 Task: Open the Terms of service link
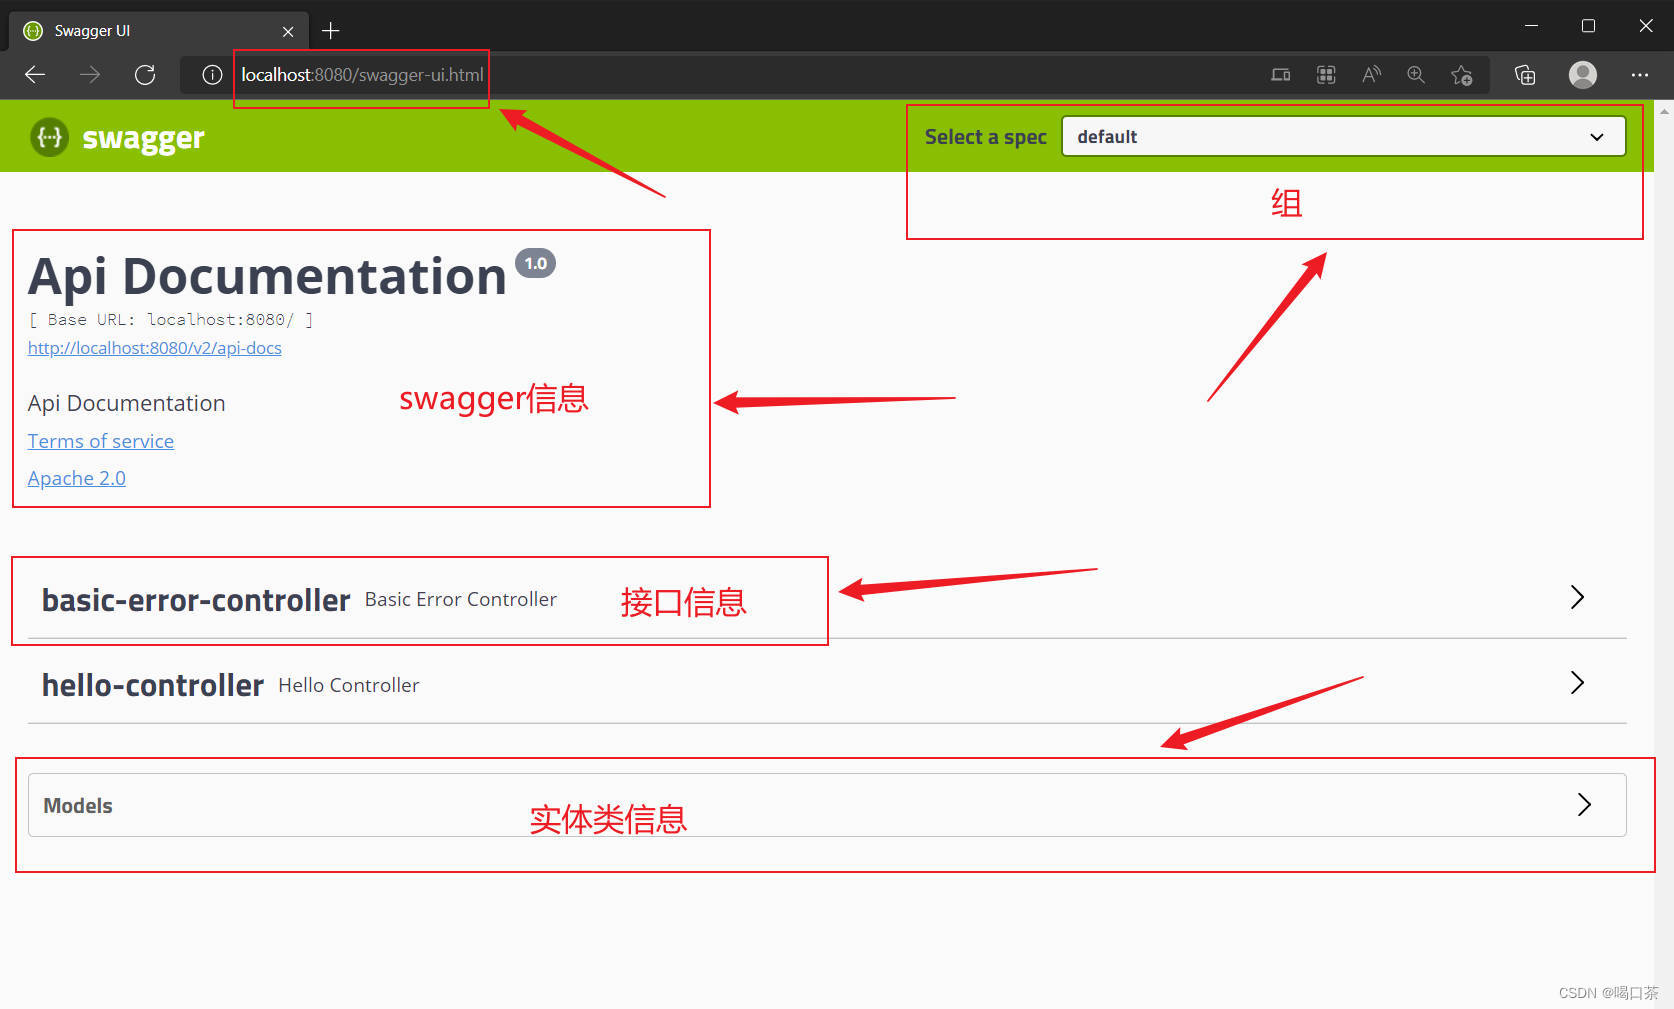click(x=101, y=441)
